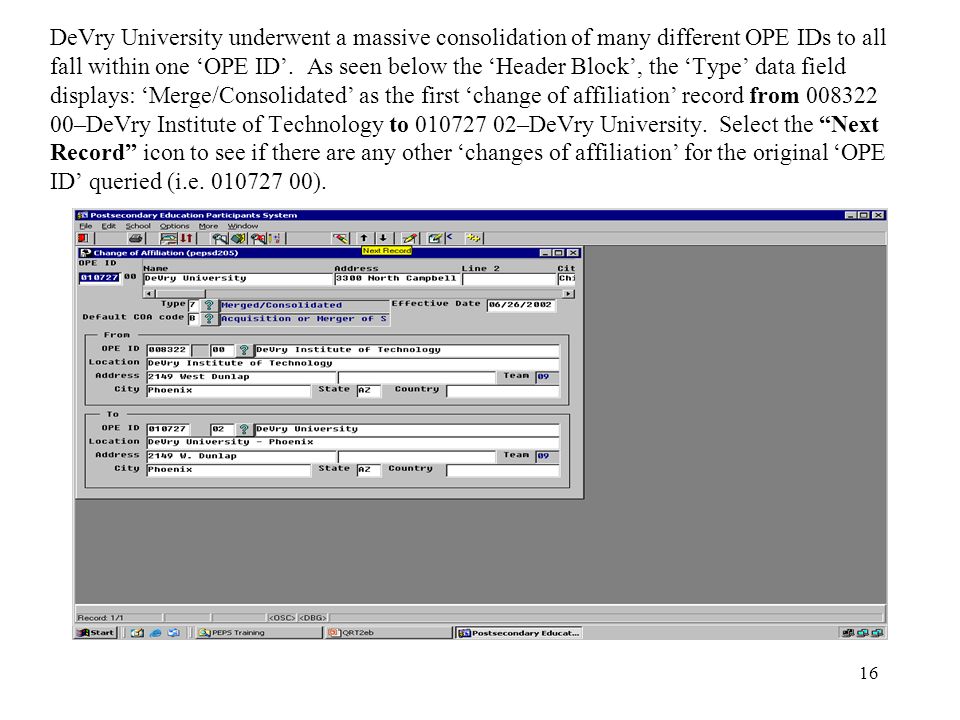Switch to QRT2eb taskbar button
Image resolution: width=960 pixels, height=720 pixels.
click(x=386, y=632)
